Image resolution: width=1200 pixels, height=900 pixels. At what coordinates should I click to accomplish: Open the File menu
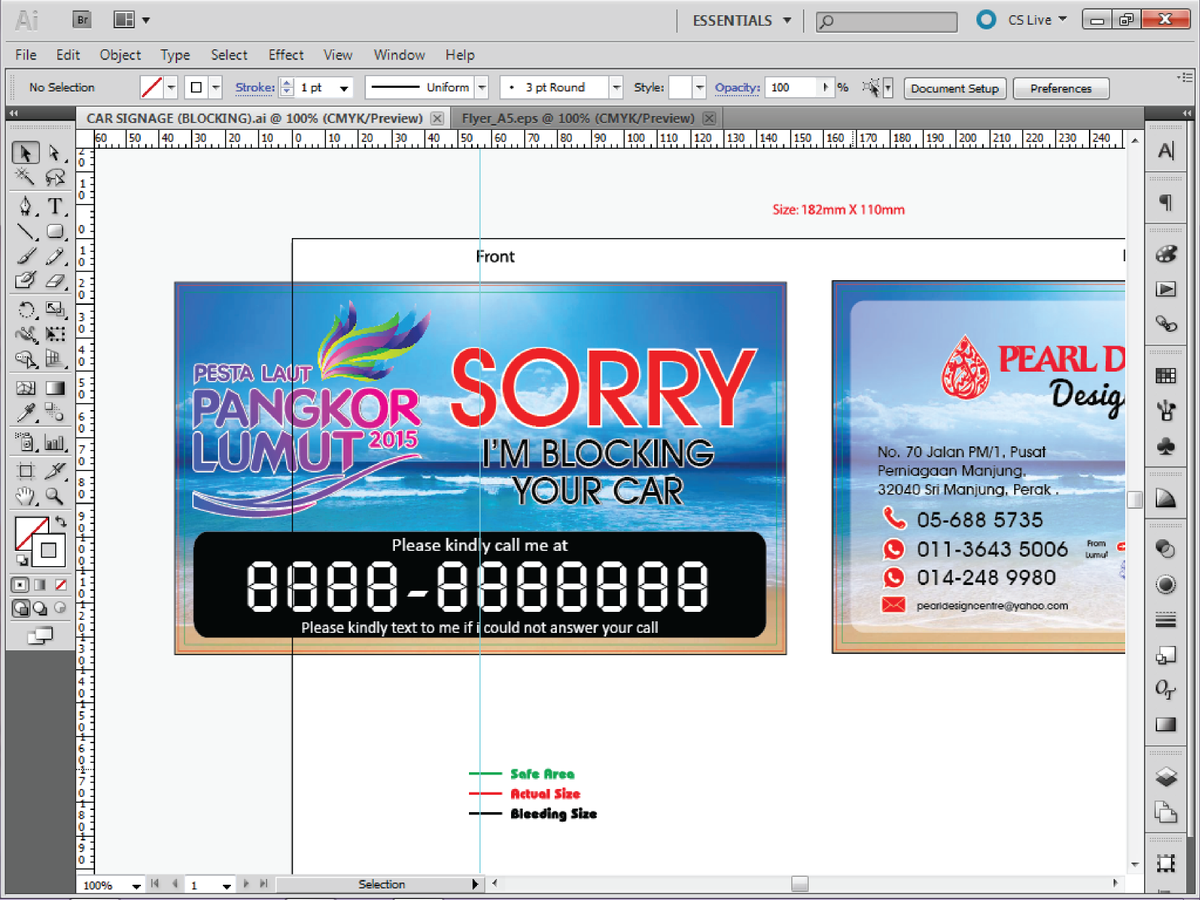(x=26, y=55)
